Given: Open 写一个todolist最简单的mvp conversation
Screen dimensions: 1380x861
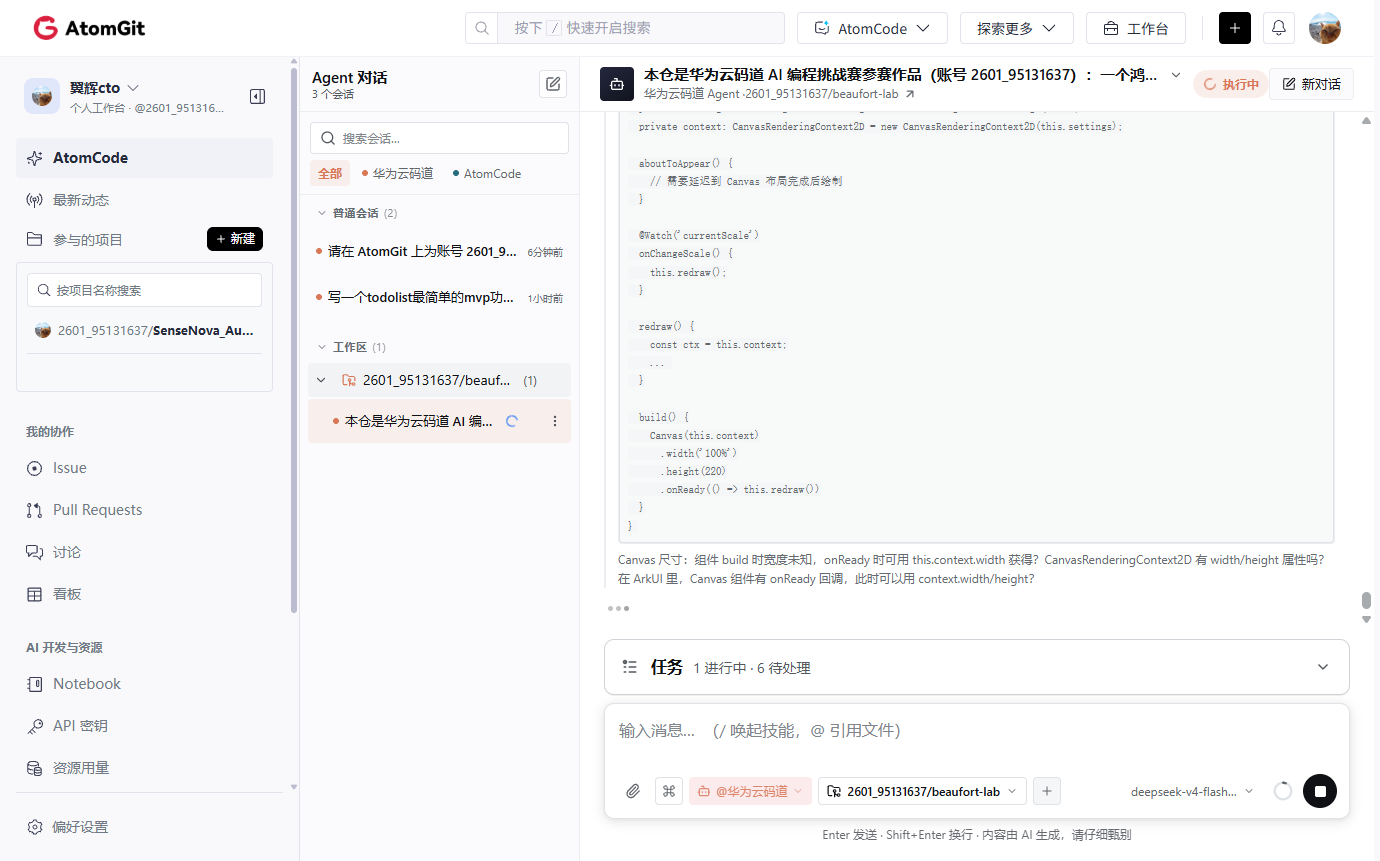Looking at the screenshot, I should [439, 297].
